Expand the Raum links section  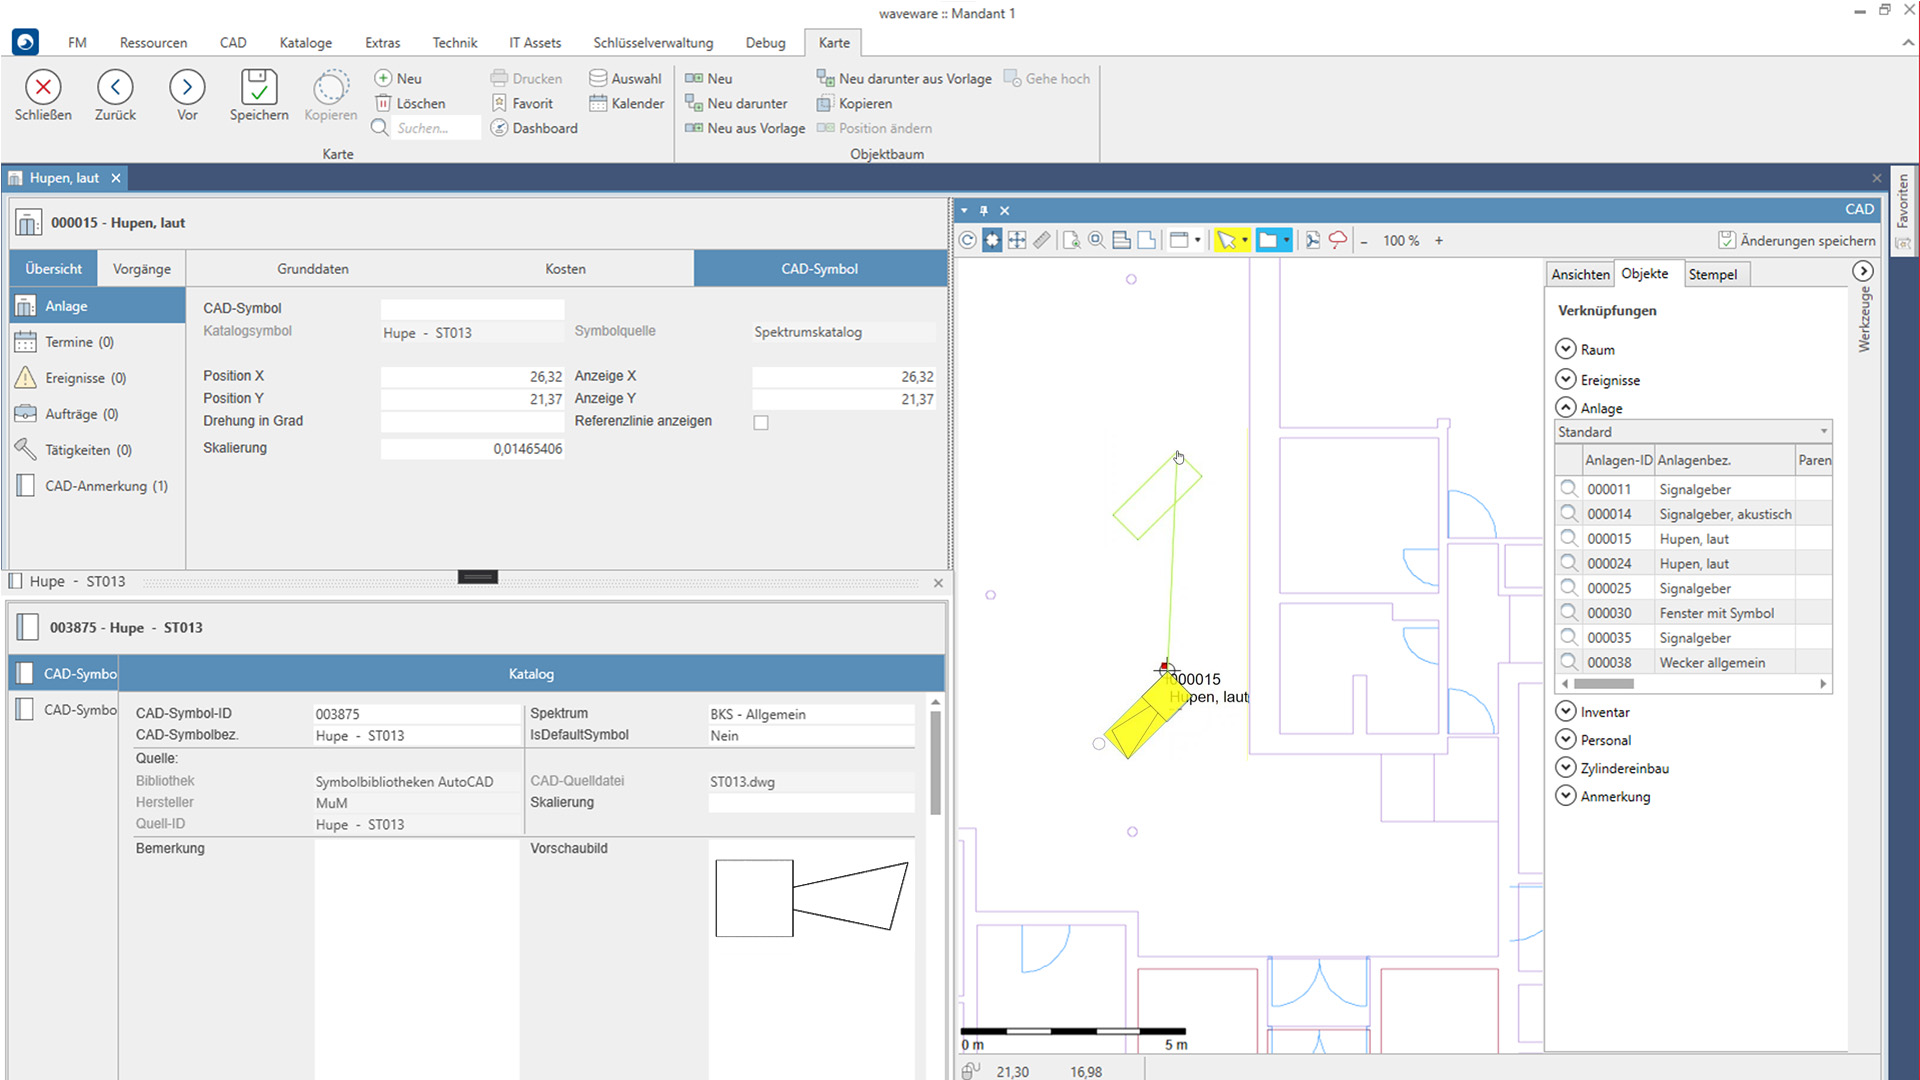[x=1566, y=349]
